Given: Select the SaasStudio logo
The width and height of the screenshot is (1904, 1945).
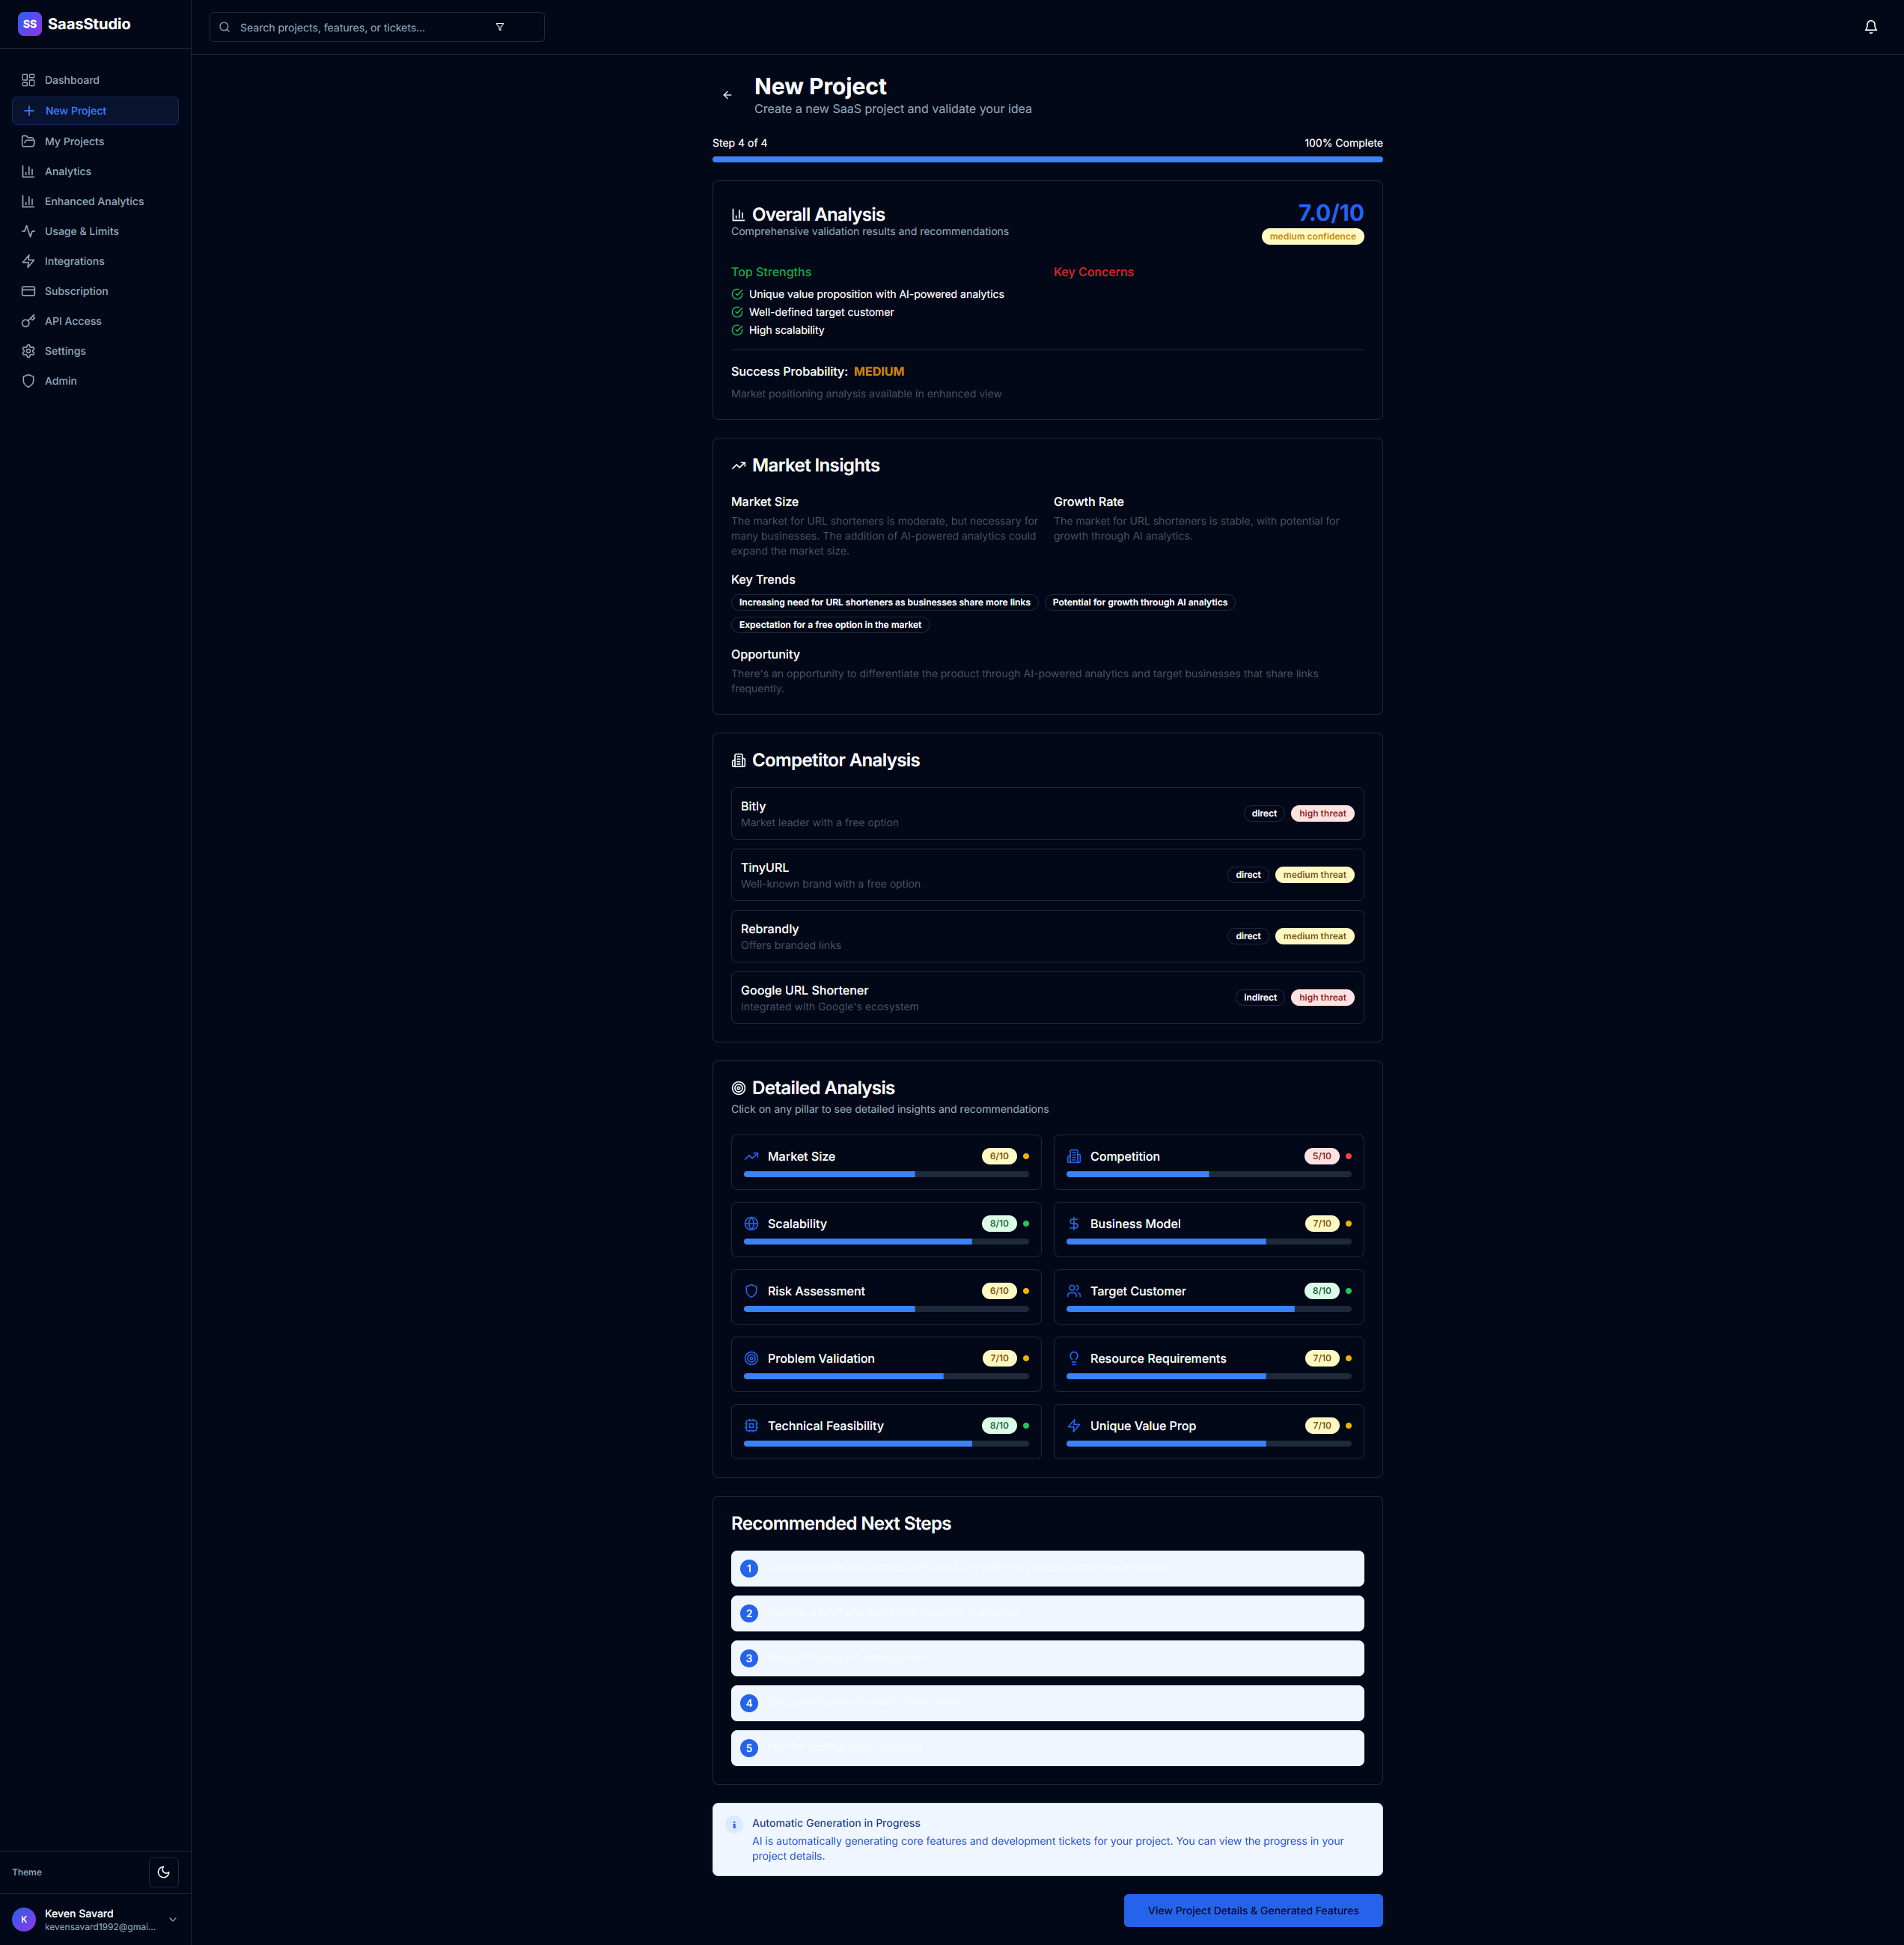Looking at the screenshot, I should [73, 24].
